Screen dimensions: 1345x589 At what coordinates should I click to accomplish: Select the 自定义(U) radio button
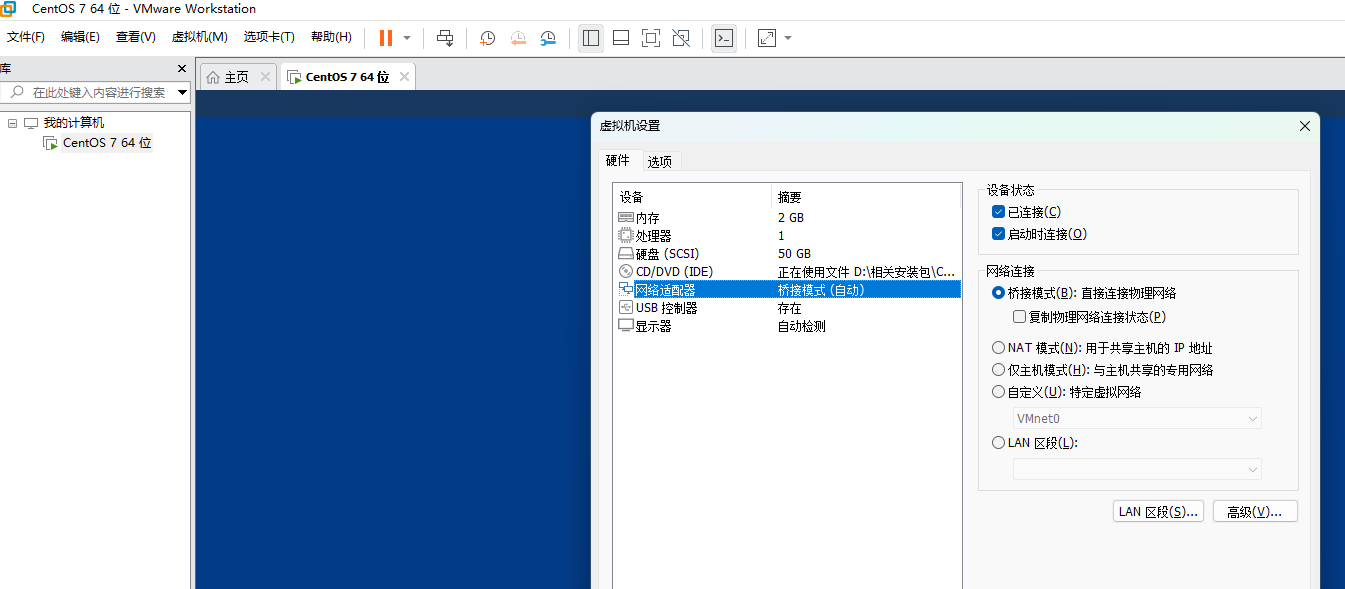(x=998, y=392)
